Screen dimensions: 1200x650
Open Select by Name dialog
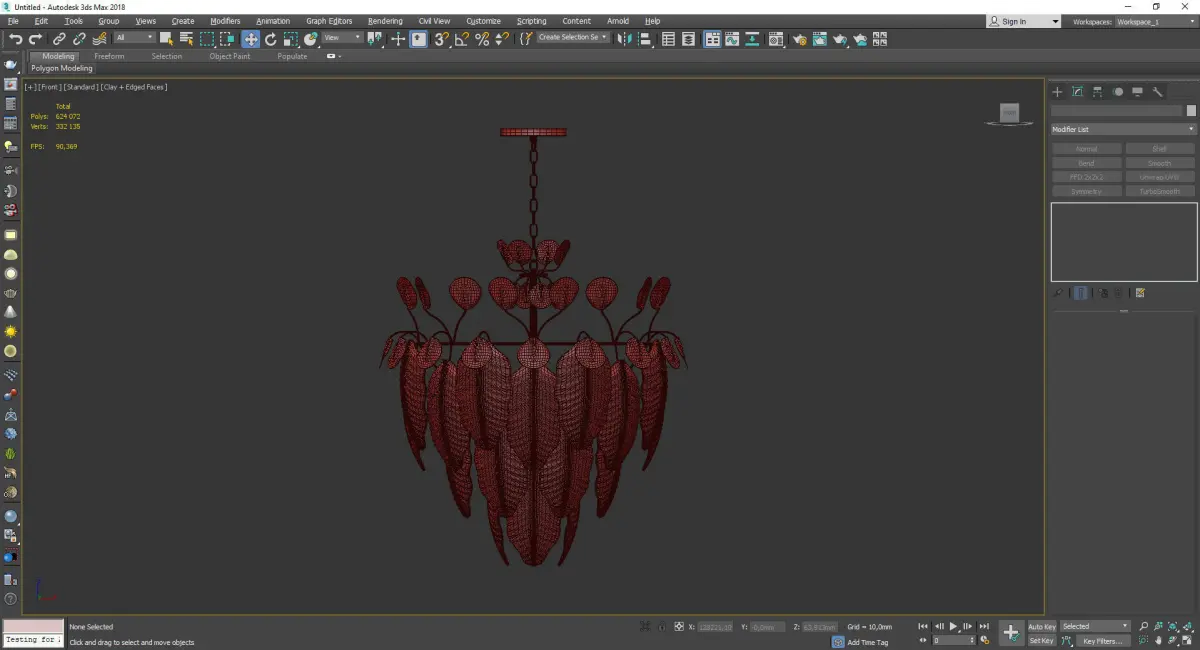point(186,39)
